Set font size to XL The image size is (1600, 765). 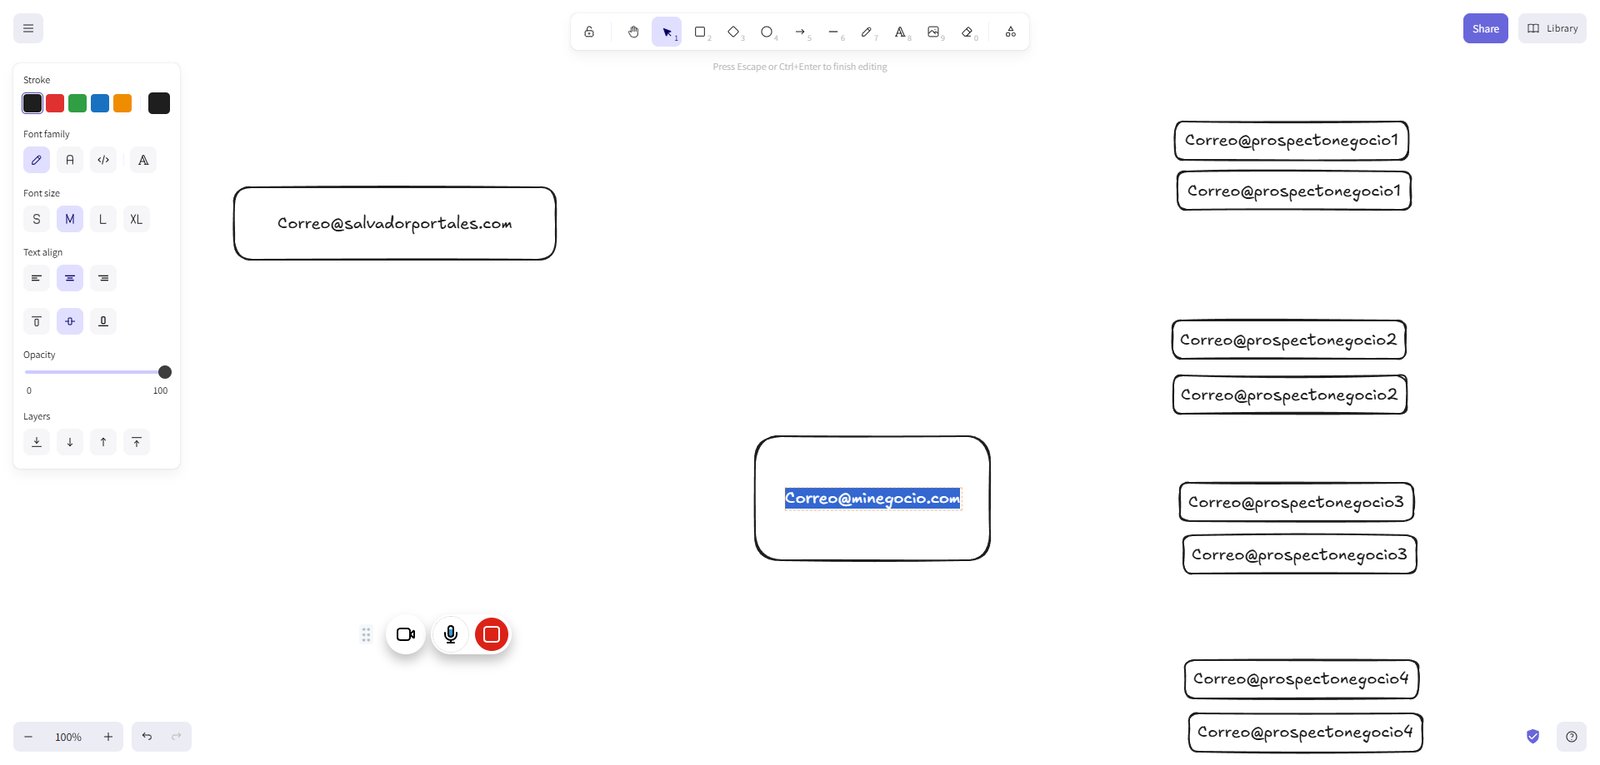(x=136, y=219)
